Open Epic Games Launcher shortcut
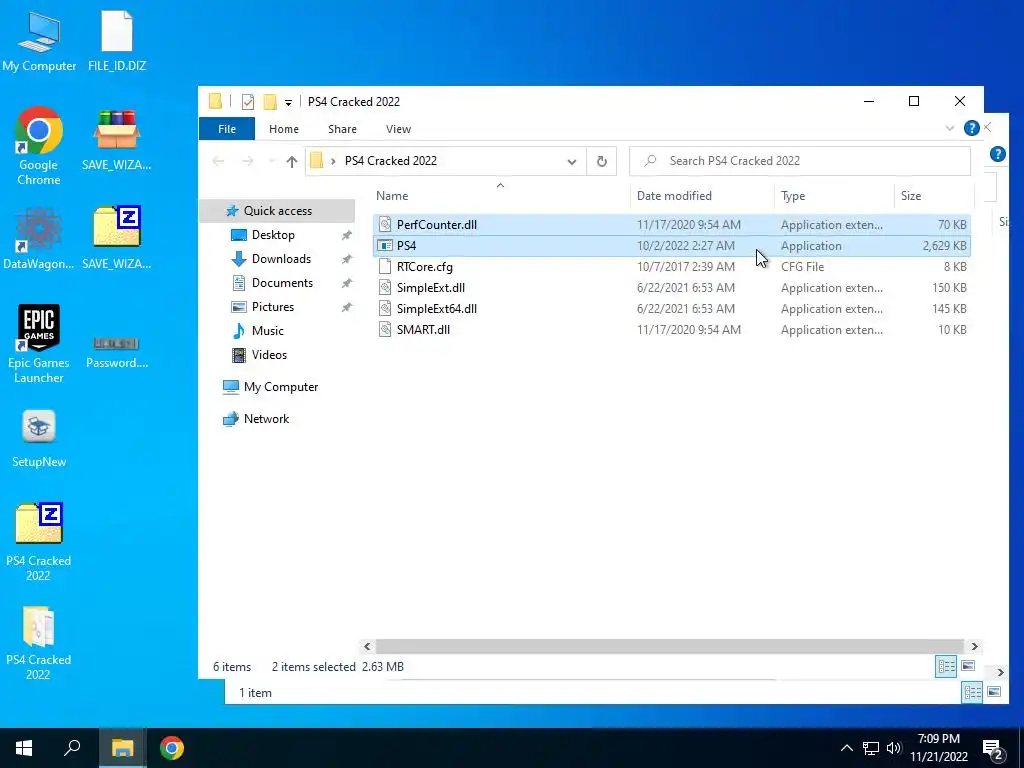Screen dimensions: 1024x768 [39, 344]
